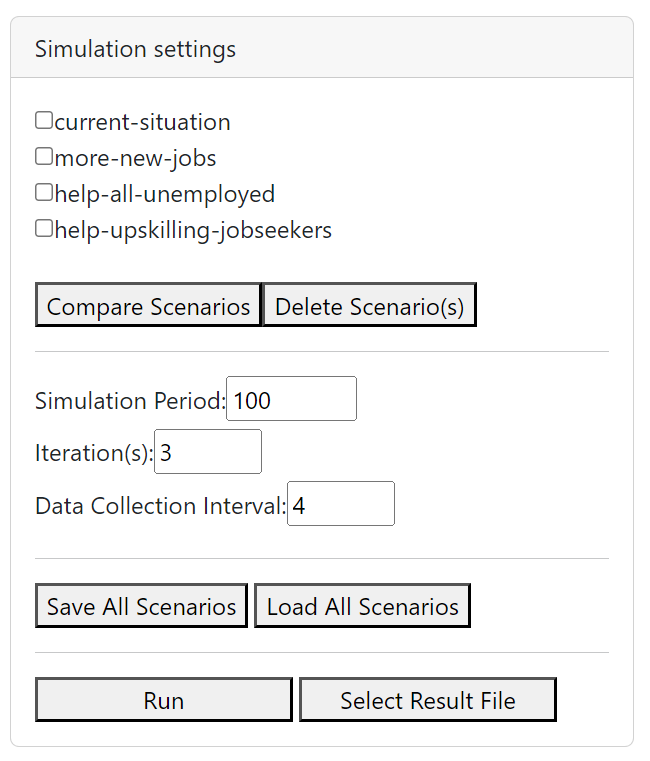Select the help-upskilling-jobseekers checkbox

coord(44,229)
